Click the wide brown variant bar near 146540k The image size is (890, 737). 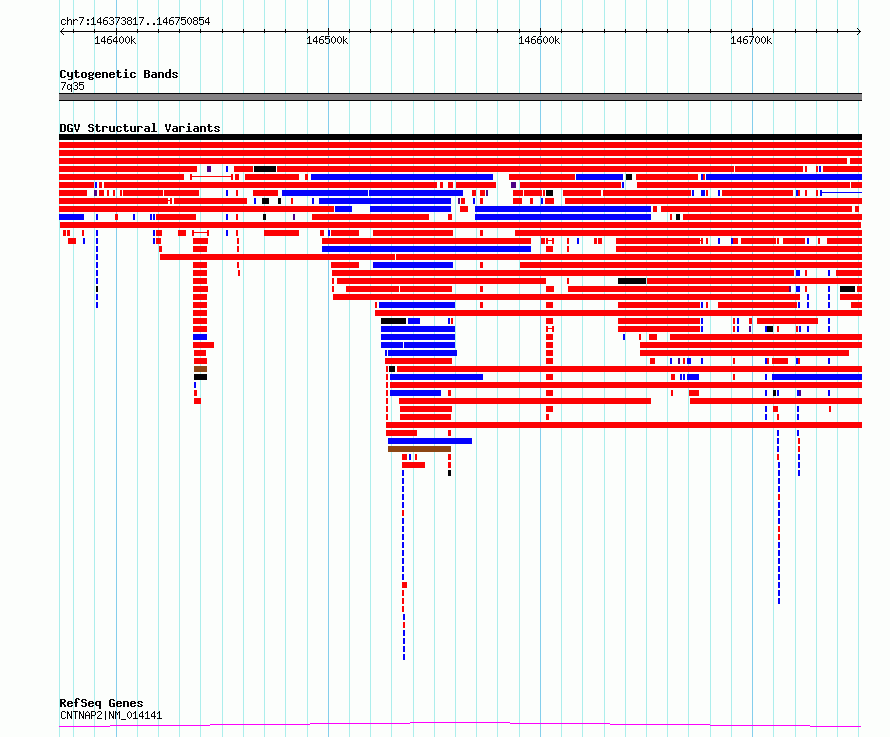(x=419, y=449)
